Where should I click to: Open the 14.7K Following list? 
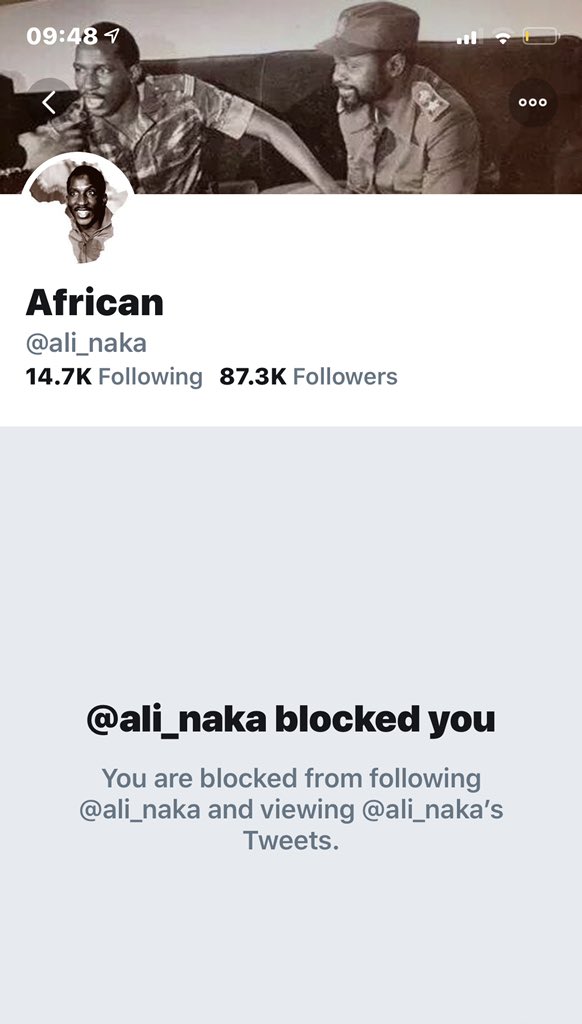pos(114,377)
